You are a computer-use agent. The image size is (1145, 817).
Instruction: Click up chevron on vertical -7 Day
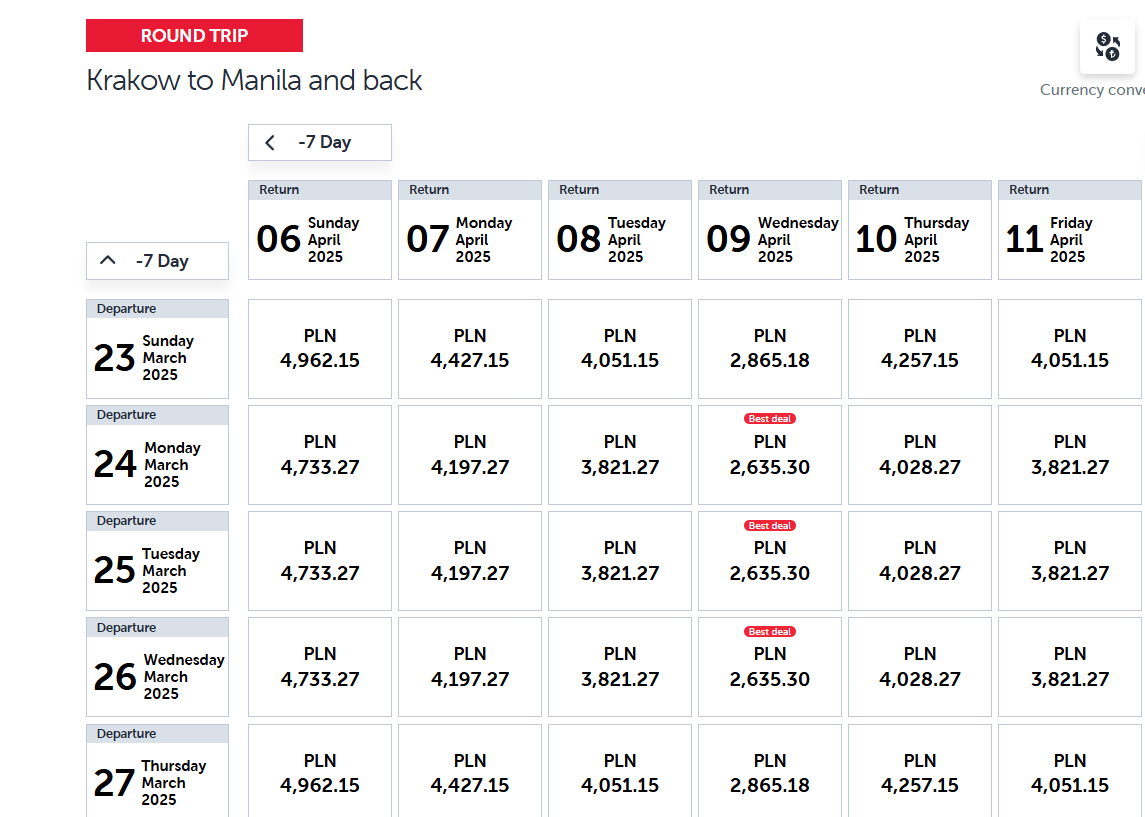(107, 260)
